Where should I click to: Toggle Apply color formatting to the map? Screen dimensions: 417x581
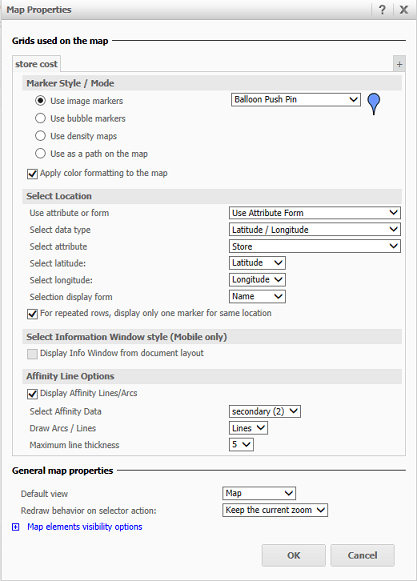[32, 173]
